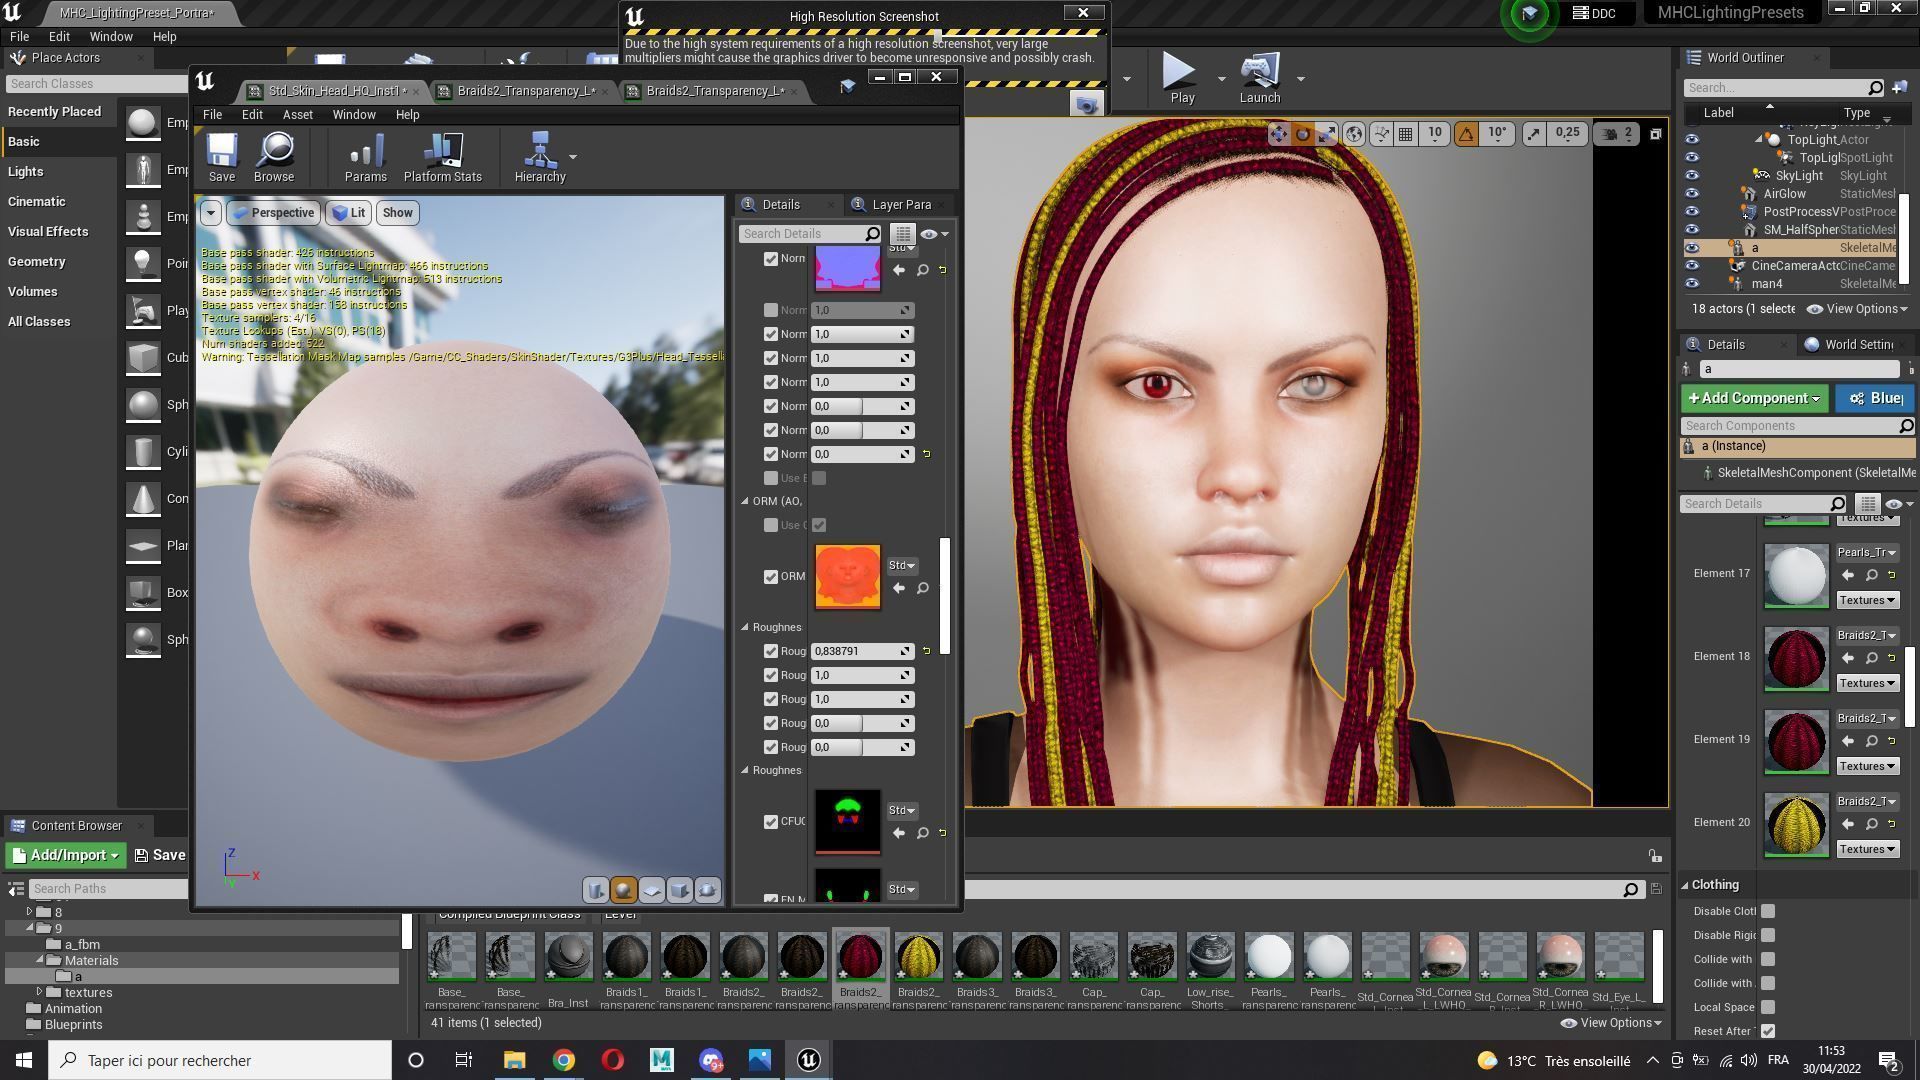Collapse the Clothing section
The image size is (1920, 1080).
pos(1686,885)
